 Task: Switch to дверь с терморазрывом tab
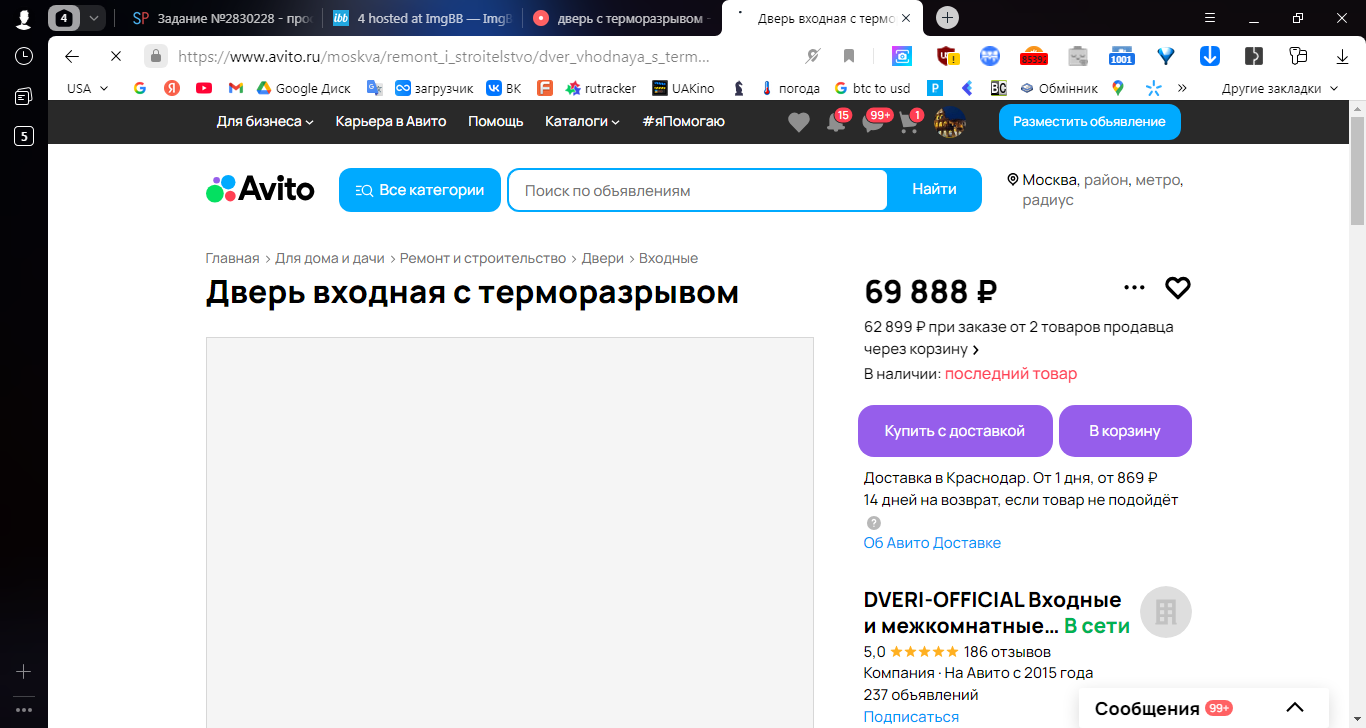(620, 18)
